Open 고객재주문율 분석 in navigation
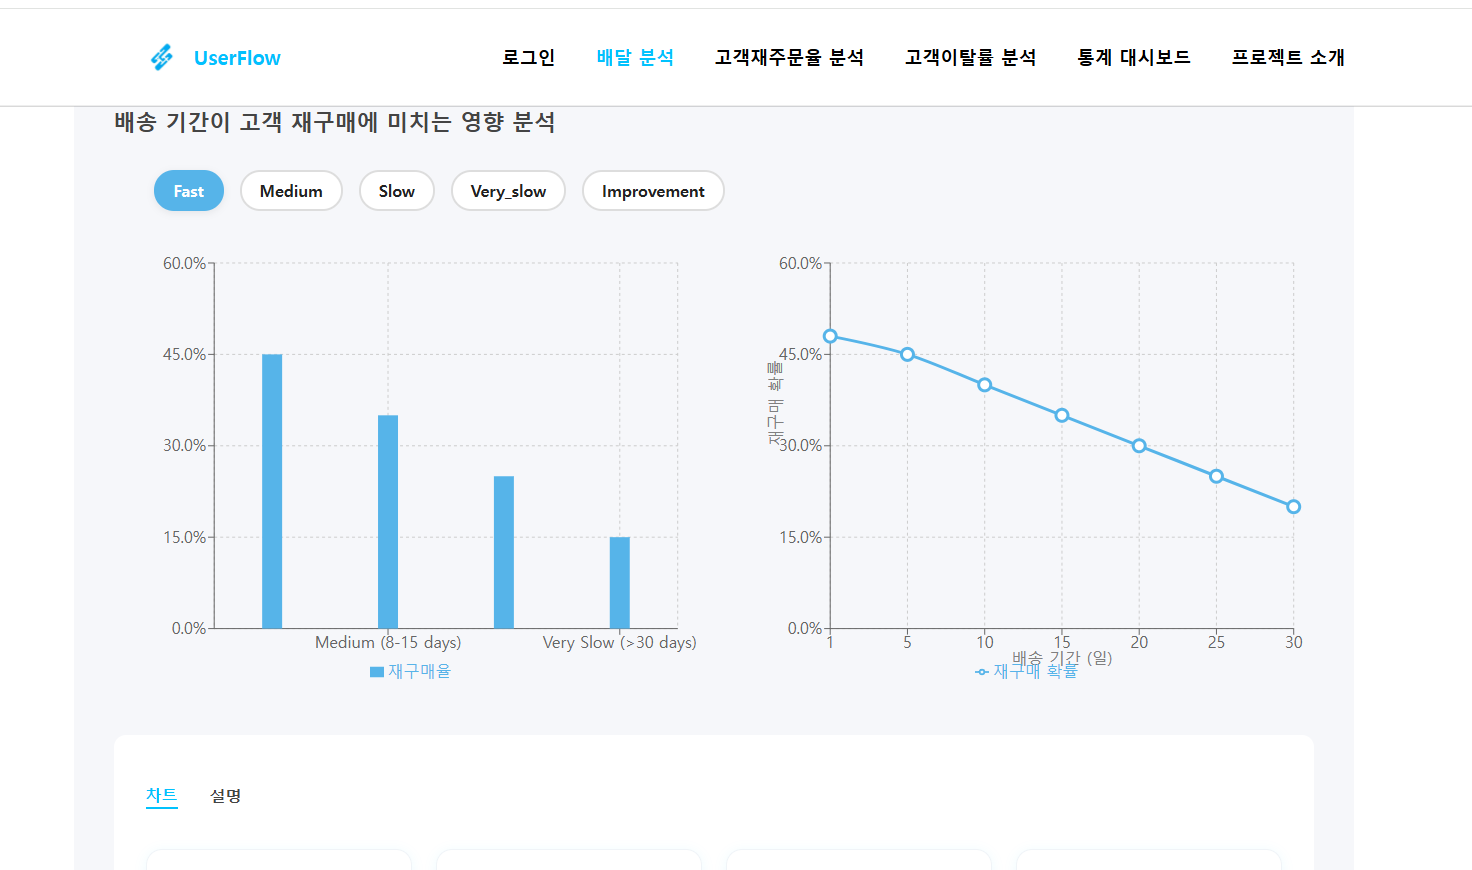Screen dimensions: 1472x870 pyautogui.click(x=789, y=57)
